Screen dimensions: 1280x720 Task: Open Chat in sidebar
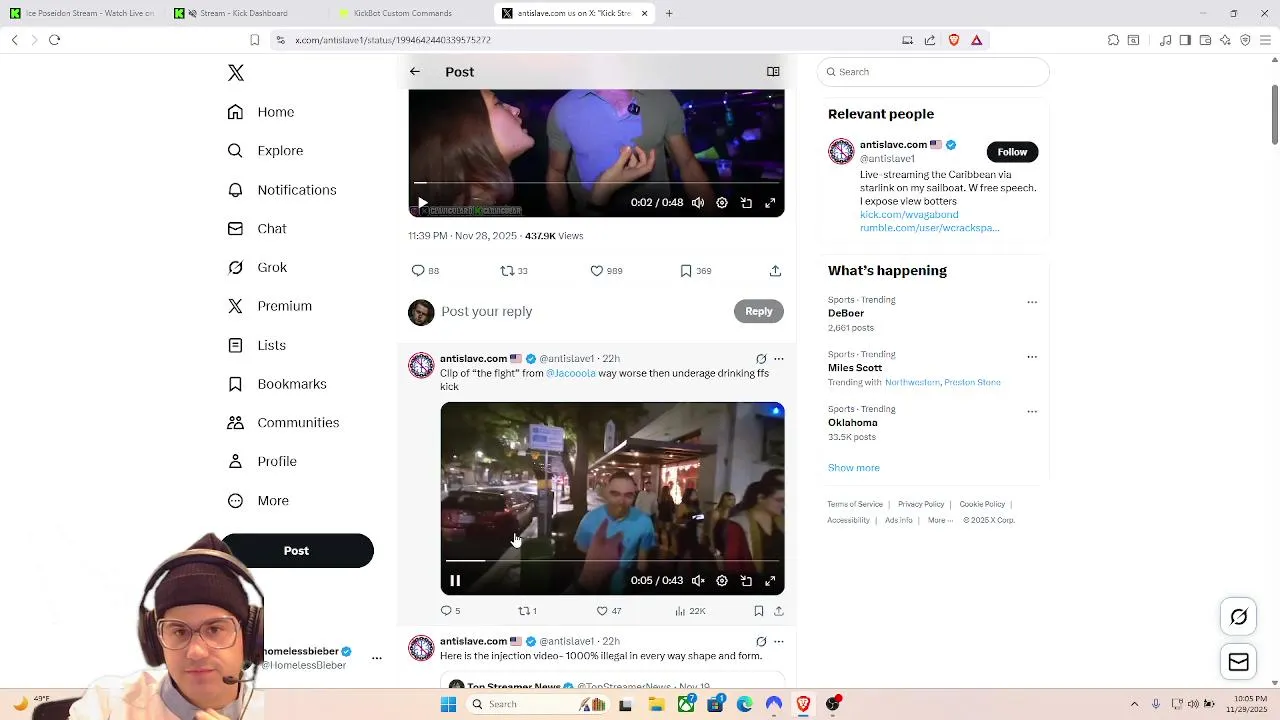tap(258, 229)
